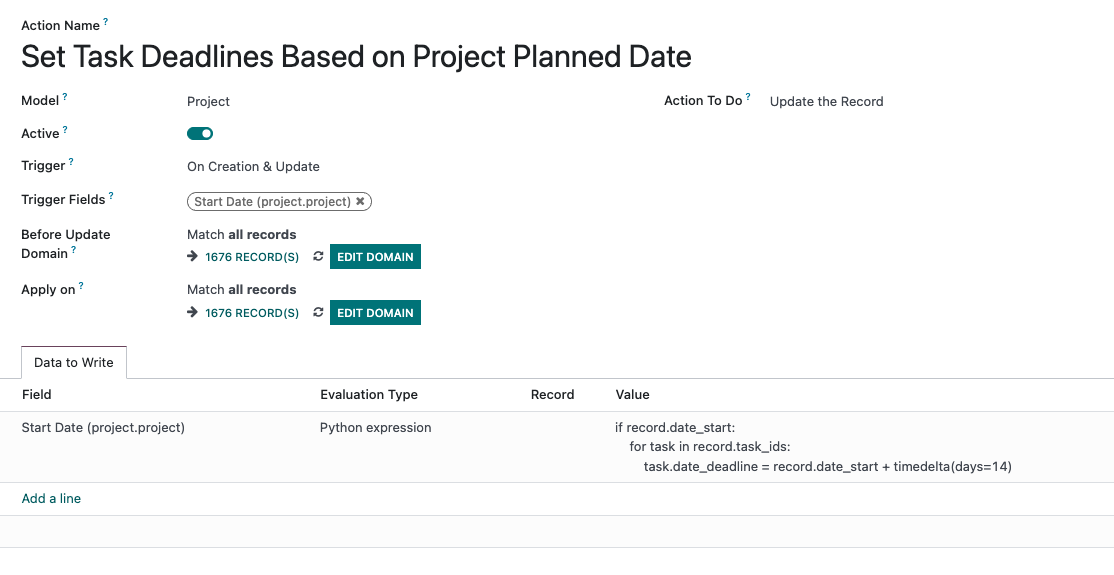
Task: Toggle the Active switch off
Action: 200,134
